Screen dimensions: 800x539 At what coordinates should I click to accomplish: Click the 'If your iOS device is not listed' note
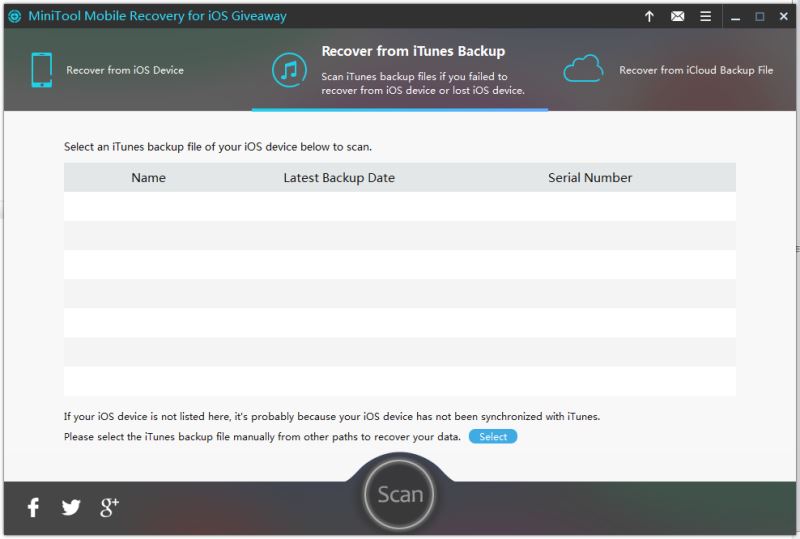pos(332,416)
